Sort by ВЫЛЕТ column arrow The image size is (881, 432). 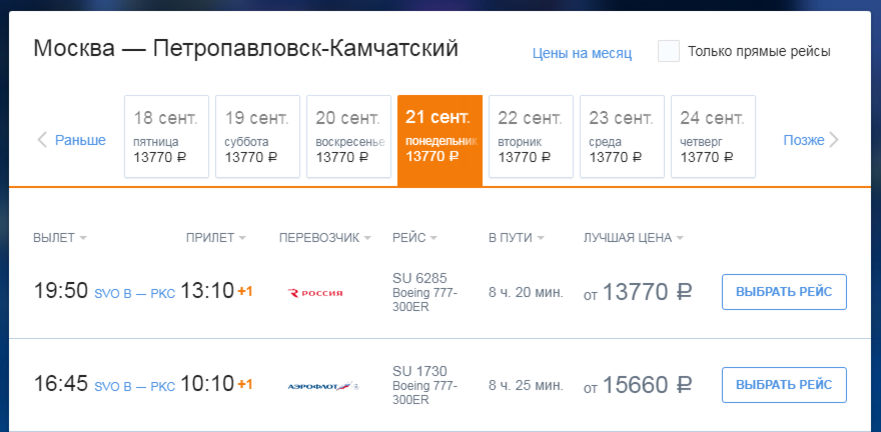83,238
